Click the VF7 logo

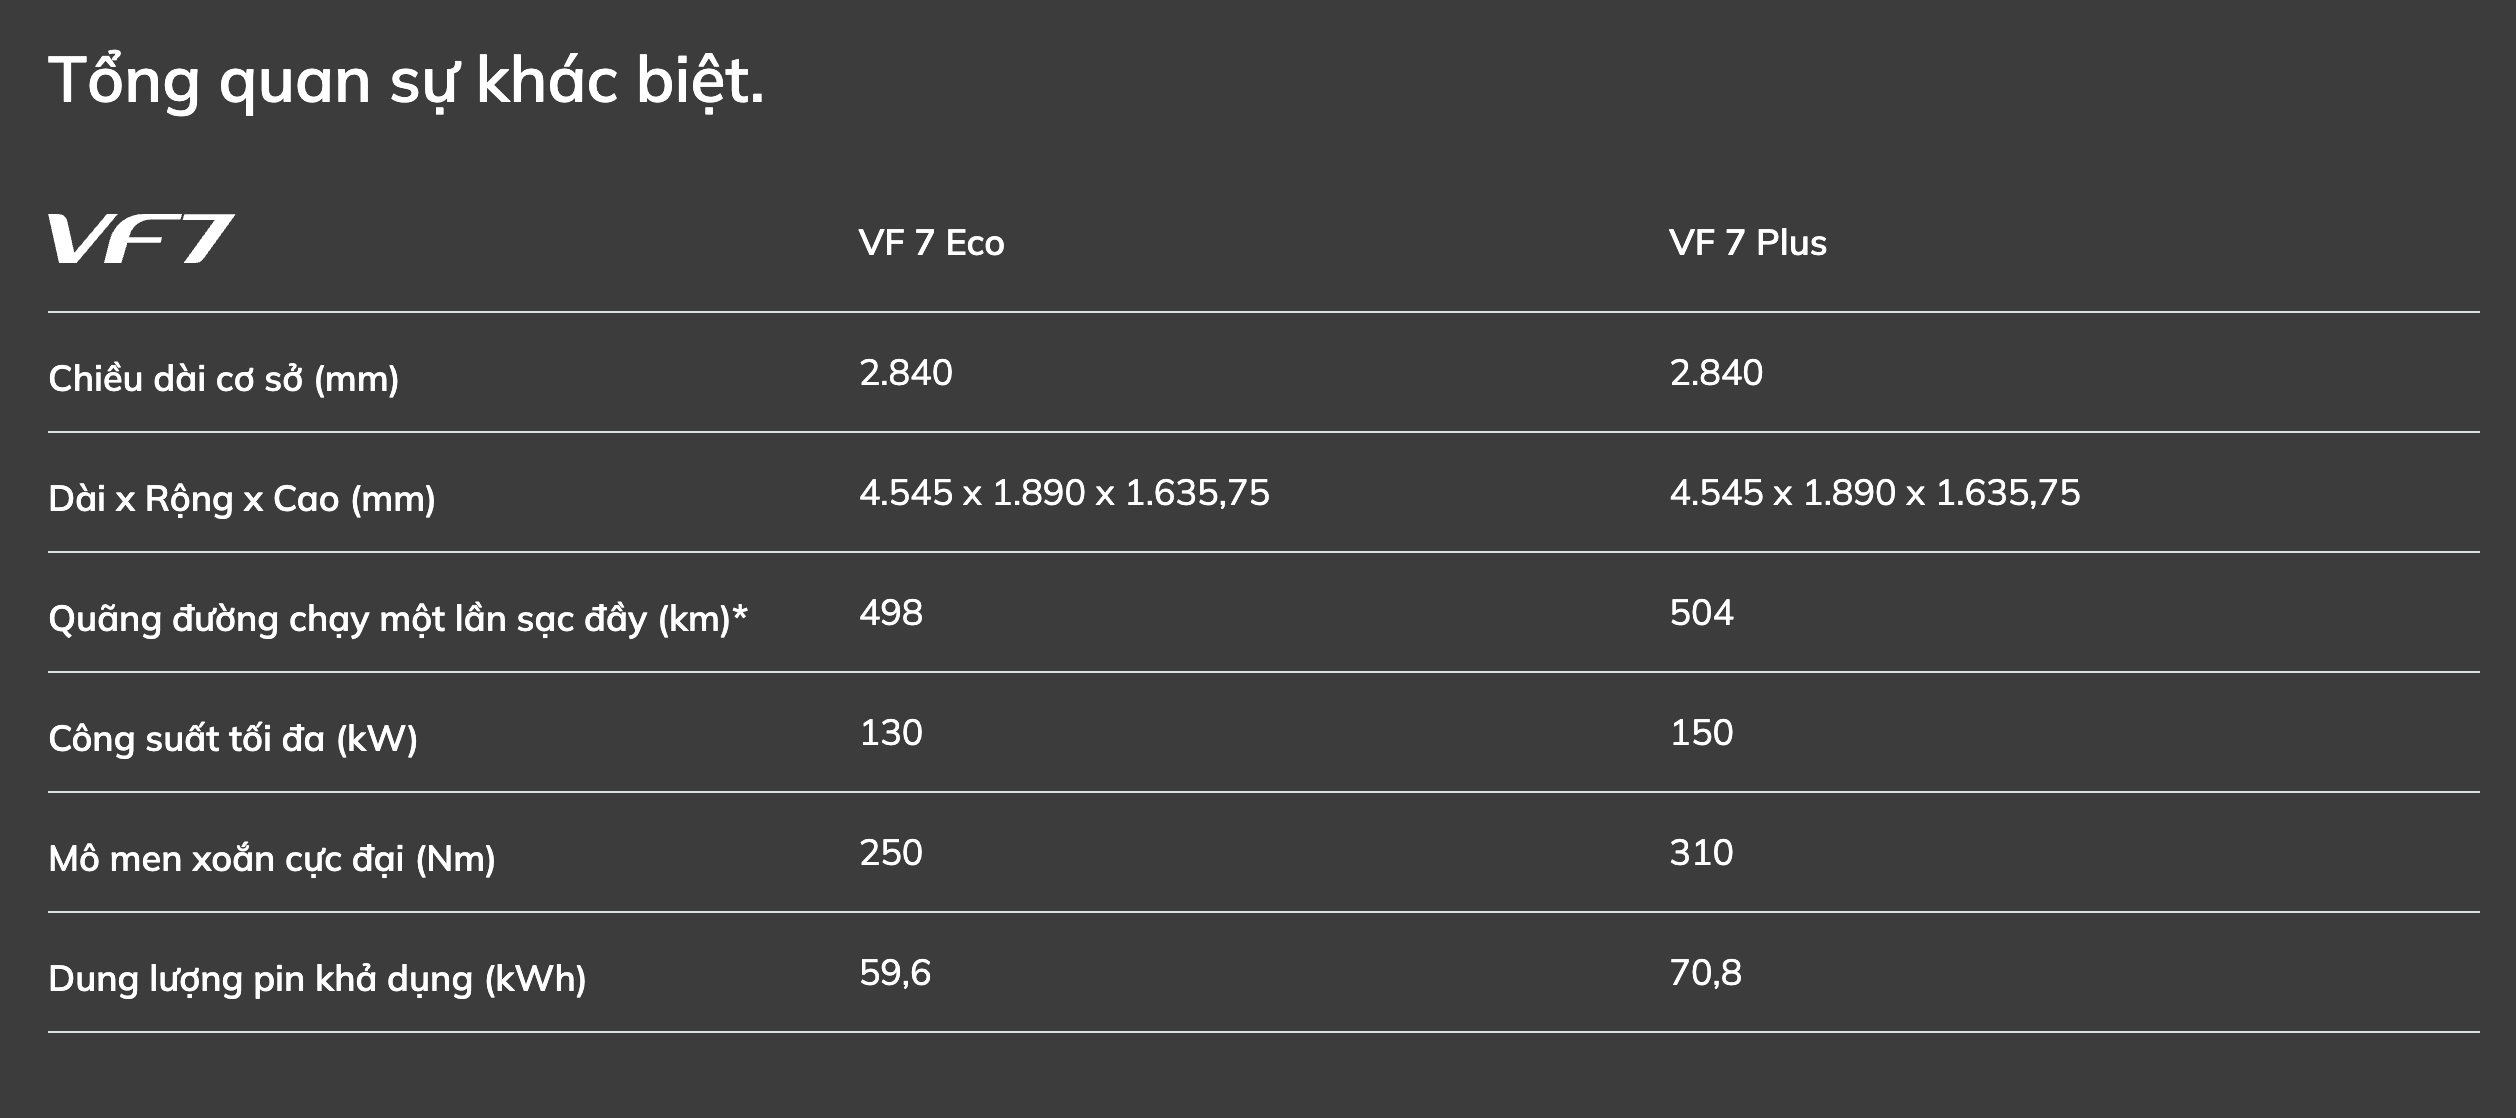pos(141,239)
